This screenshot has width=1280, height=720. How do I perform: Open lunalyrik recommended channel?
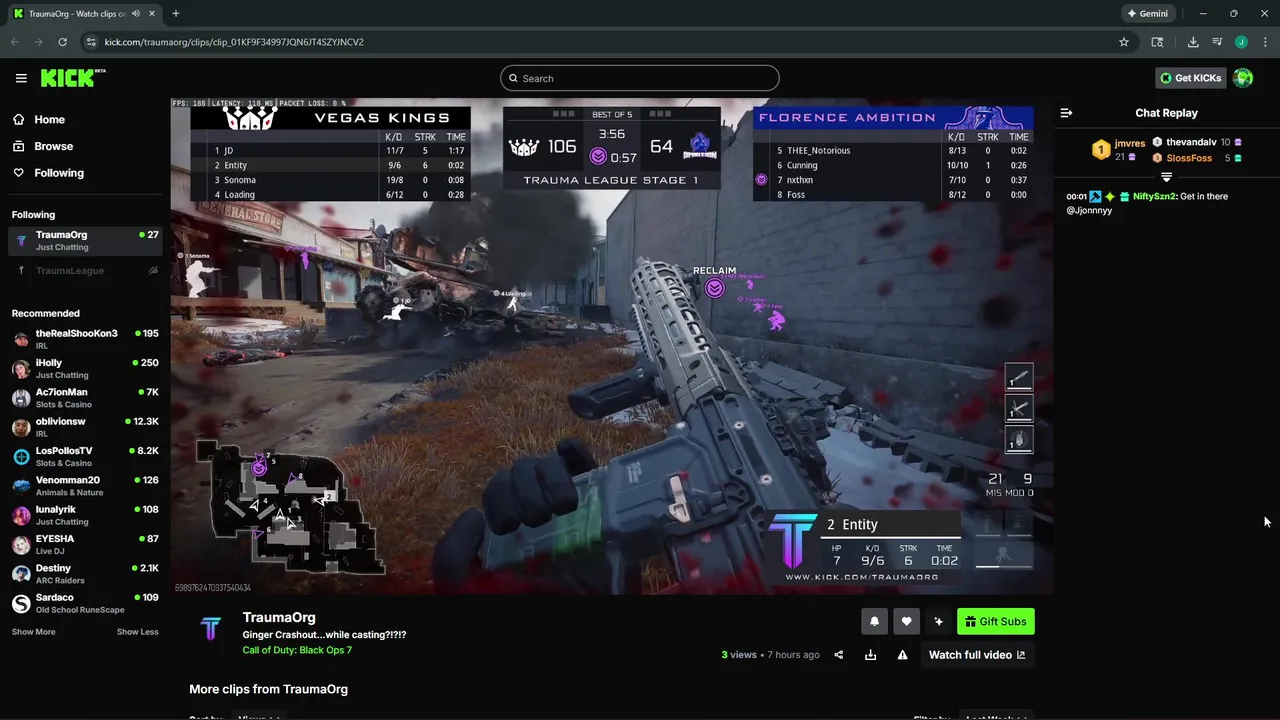85,514
